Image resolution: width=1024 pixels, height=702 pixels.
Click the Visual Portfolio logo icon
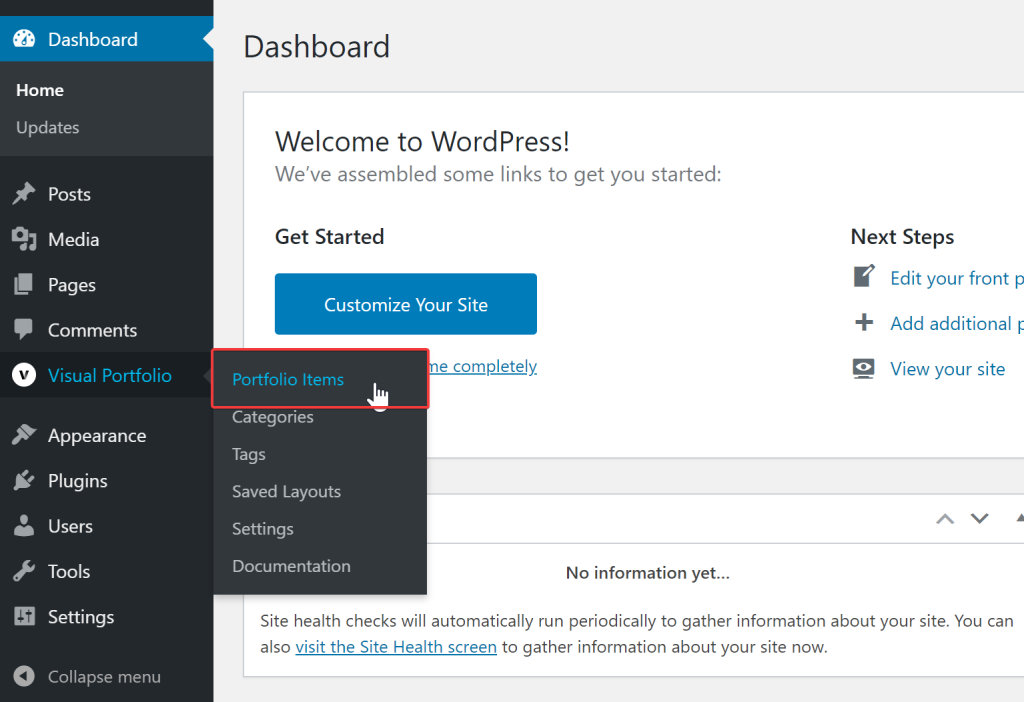24,375
